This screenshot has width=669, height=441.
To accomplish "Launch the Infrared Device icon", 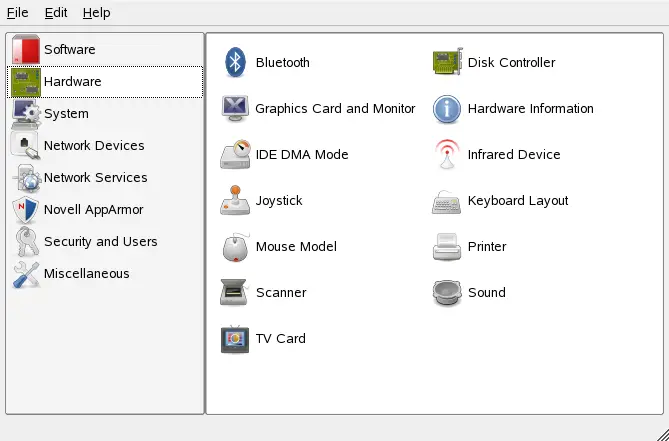I will (447, 154).
